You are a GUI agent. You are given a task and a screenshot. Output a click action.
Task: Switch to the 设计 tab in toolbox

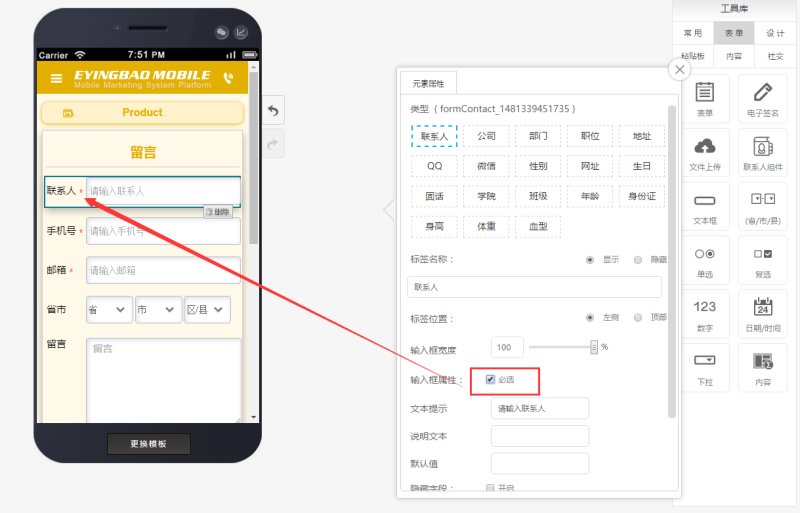(x=774, y=33)
